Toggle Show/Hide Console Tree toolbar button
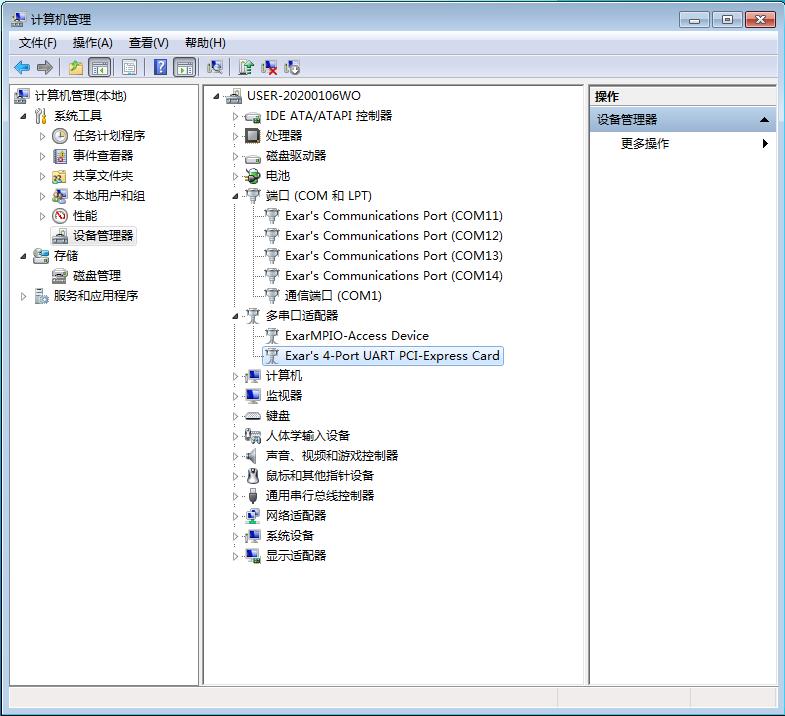Screen dimensions: 785x716 tap(99, 67)
